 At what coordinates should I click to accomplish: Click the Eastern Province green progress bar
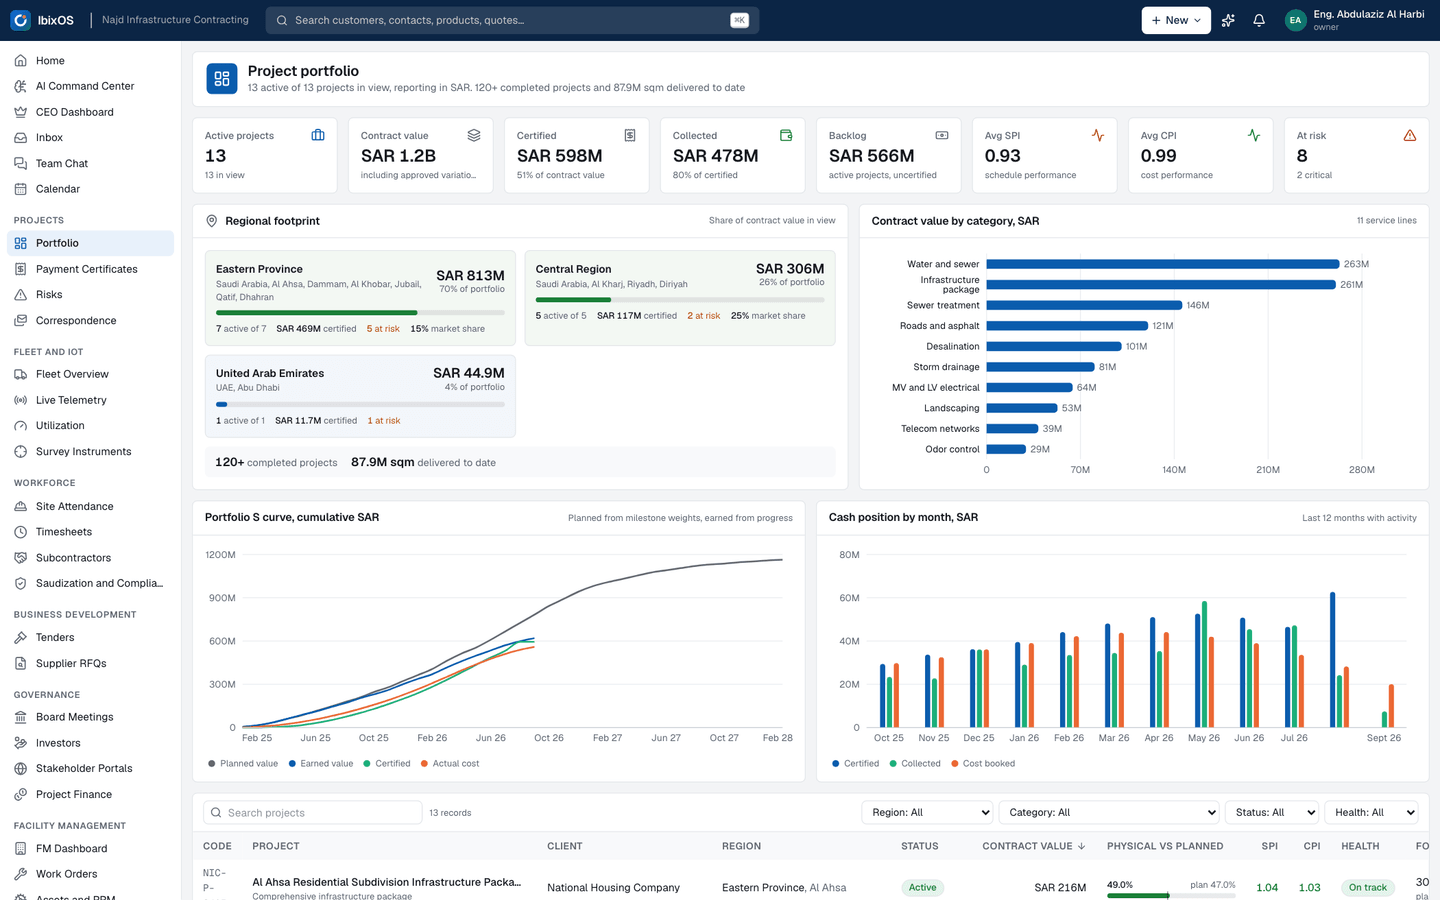point(317,313)
